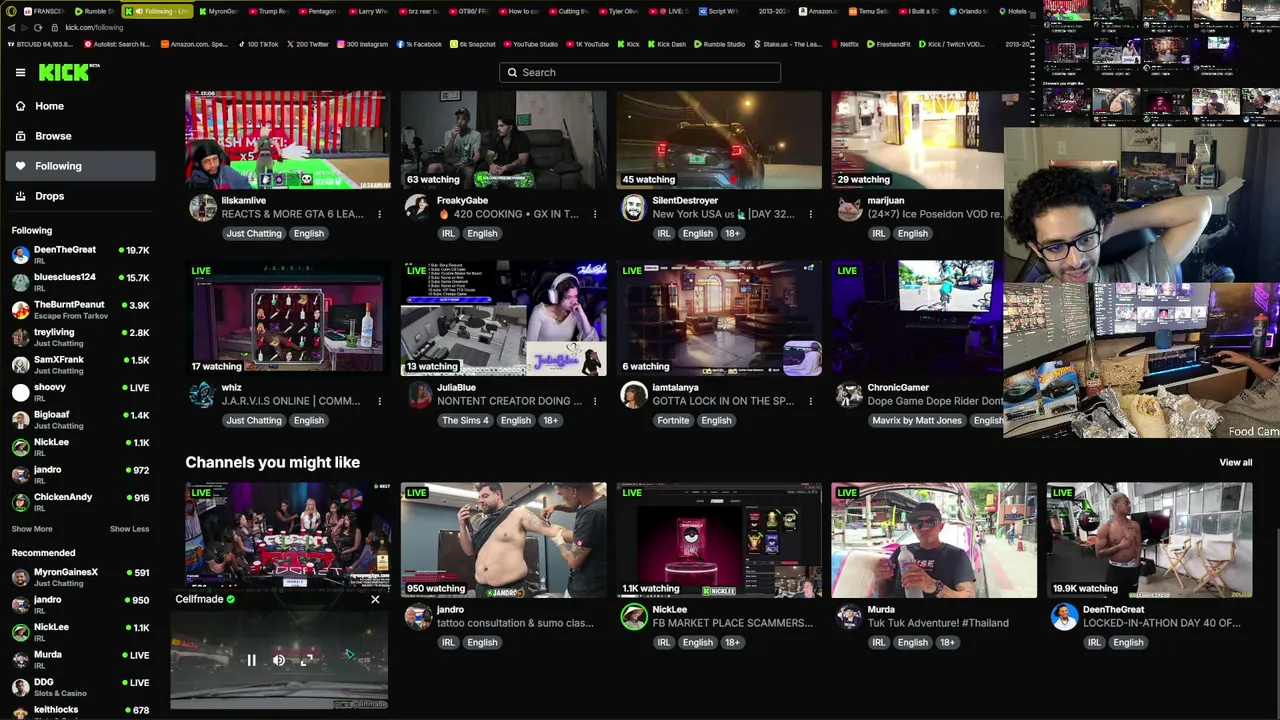Click NickLee avatar under Channels you might like

(633, 616)
